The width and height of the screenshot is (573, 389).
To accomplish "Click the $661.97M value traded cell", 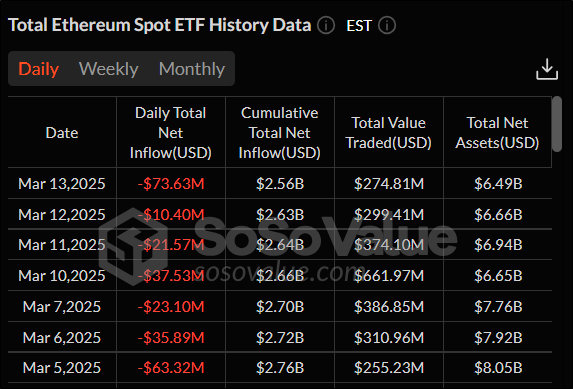I will [389, 276].
